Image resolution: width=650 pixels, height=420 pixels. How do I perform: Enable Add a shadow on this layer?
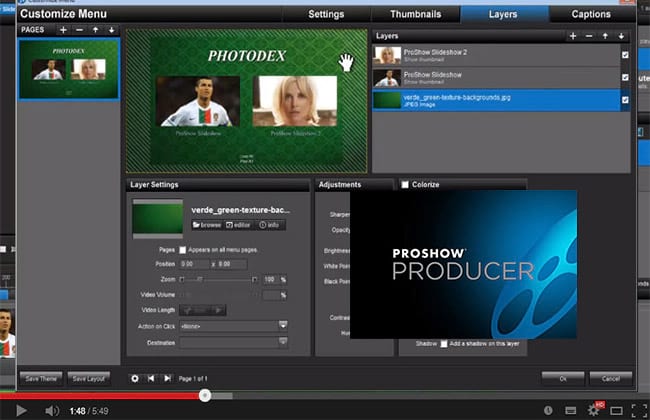pos(444,344)
